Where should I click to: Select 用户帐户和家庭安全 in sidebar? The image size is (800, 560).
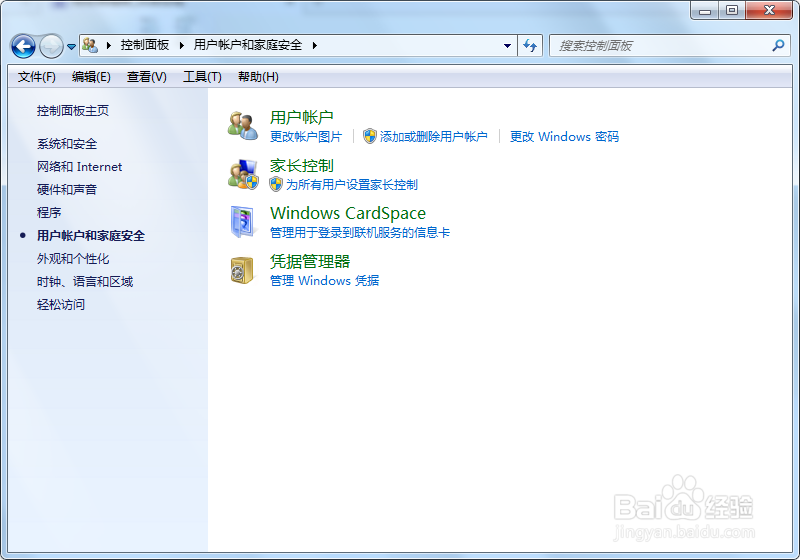coord(91,236)
